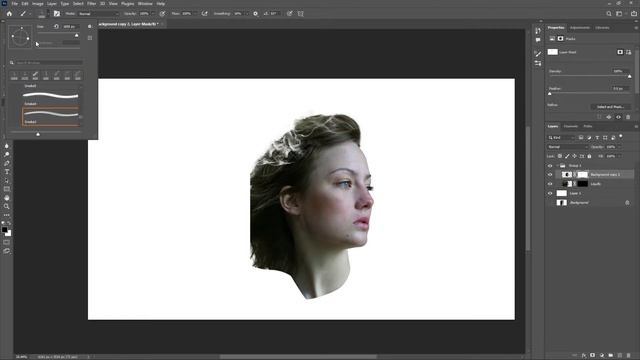Open the Edit Toolbar three-dots icon
Viewport: 640px width, 360px height.
pyautogui.click(x=7, y=215)
